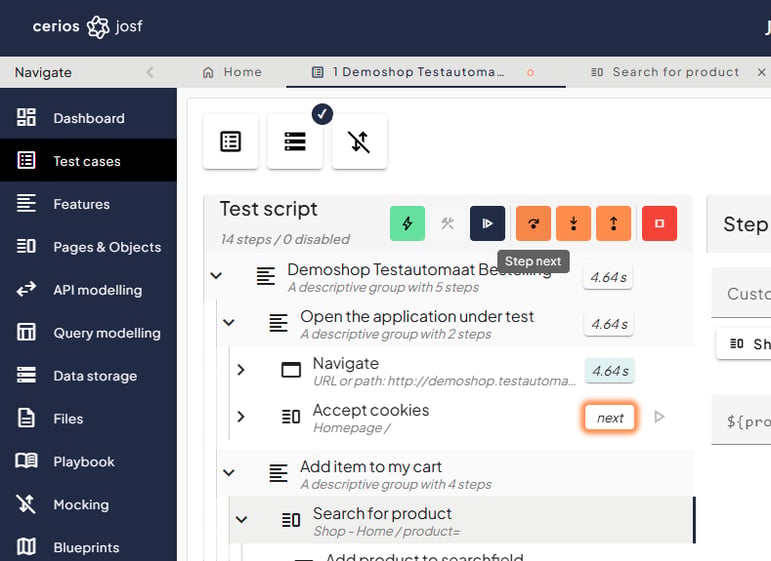Collapse the Navigate sidebar with the chevron

150,72
